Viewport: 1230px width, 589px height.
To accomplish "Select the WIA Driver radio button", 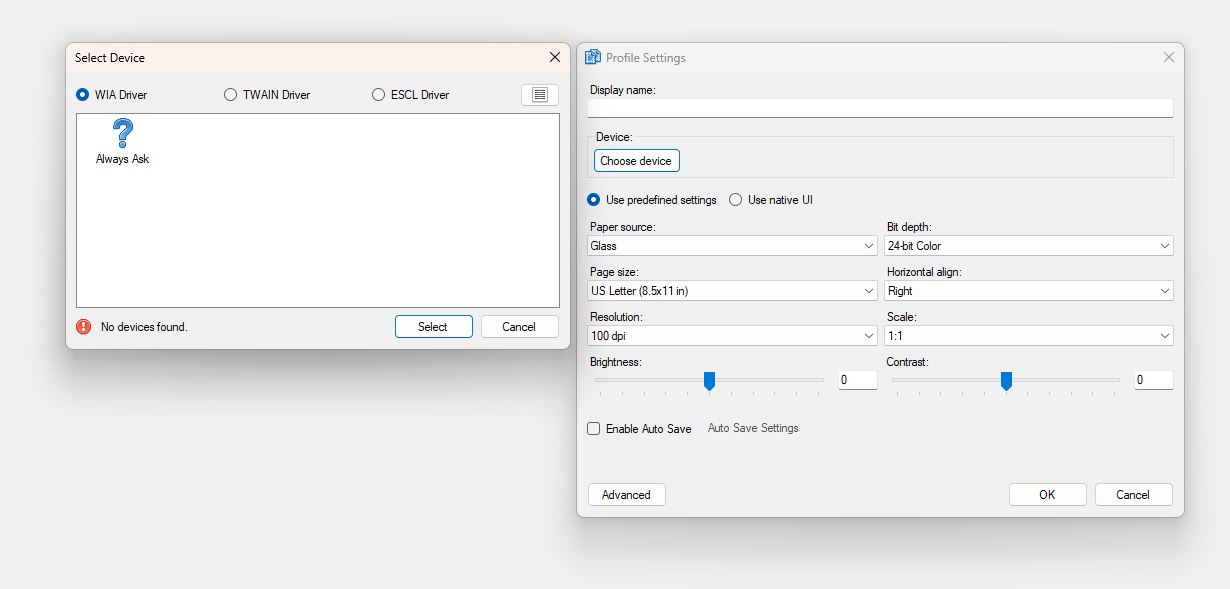I will [83, 95].
